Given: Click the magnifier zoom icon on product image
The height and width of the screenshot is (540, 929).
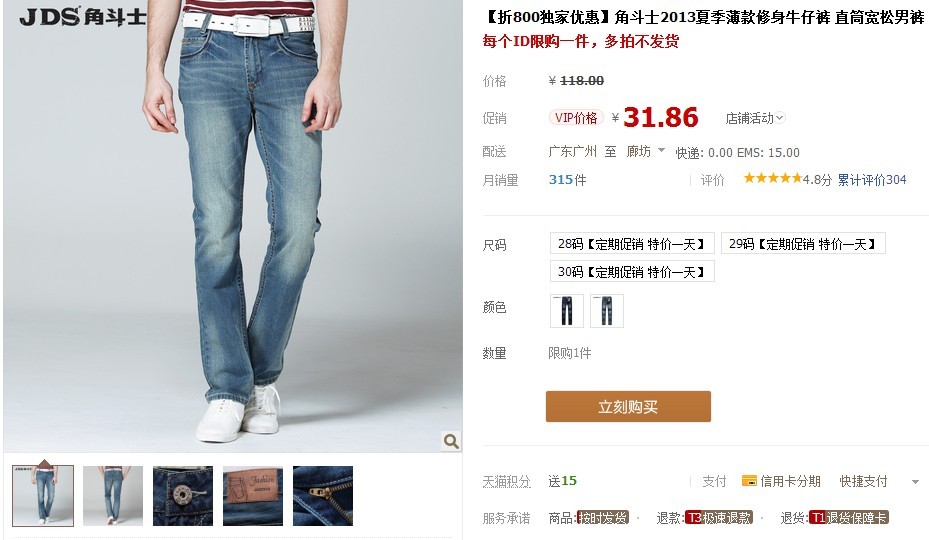Looking at the screenshot, I should coord(451,441).
